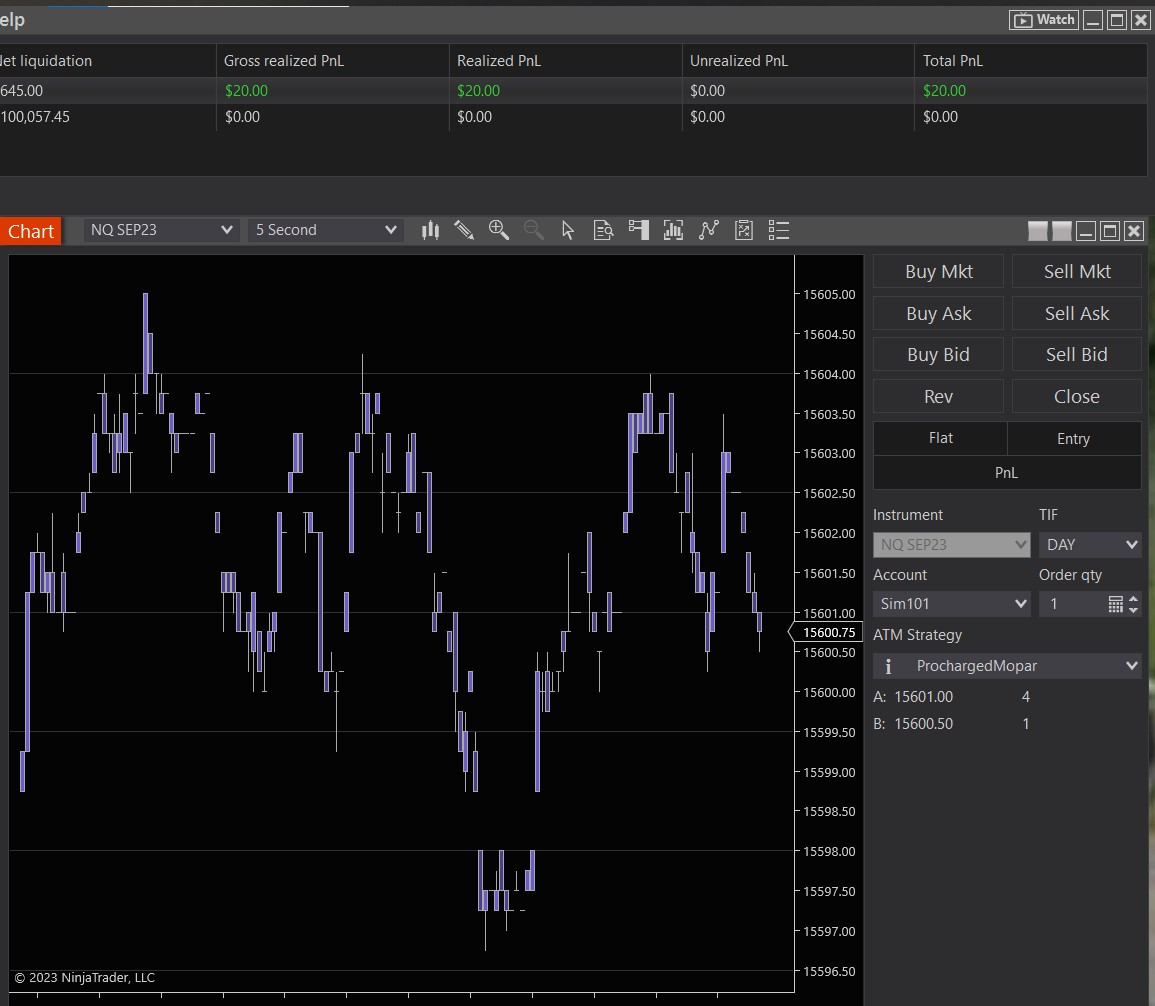The height and width of the screenshot is (1006, 1155).
Task: Click the chart properties list icon
Action: [779, 231]
